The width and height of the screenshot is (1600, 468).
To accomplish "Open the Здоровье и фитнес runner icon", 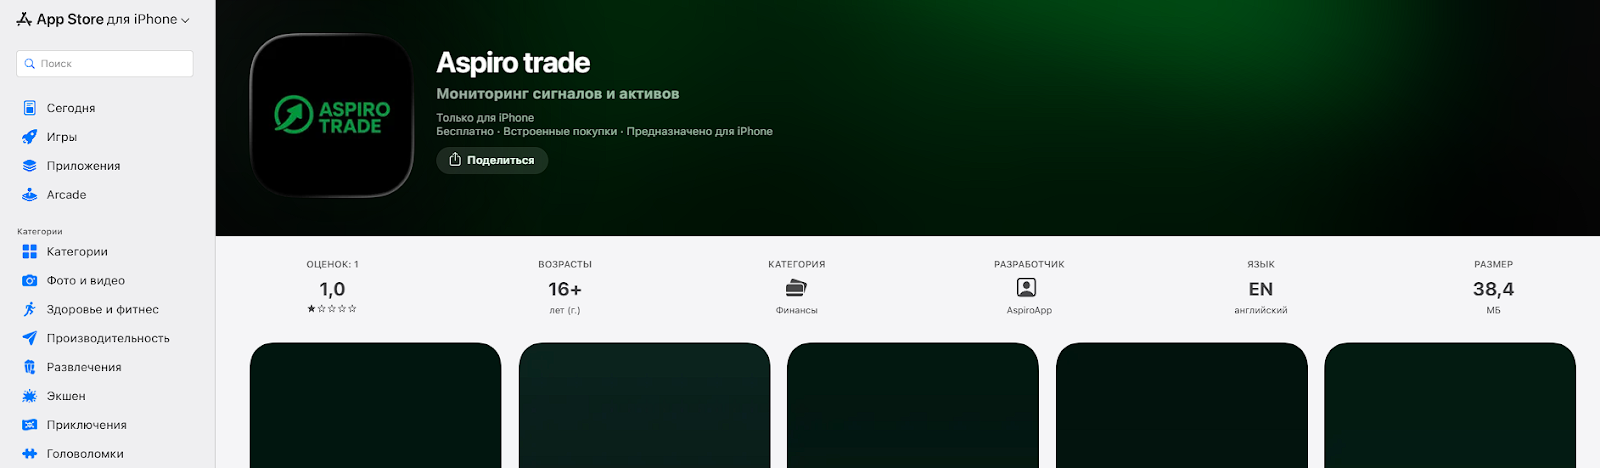I will click(29, 310).
